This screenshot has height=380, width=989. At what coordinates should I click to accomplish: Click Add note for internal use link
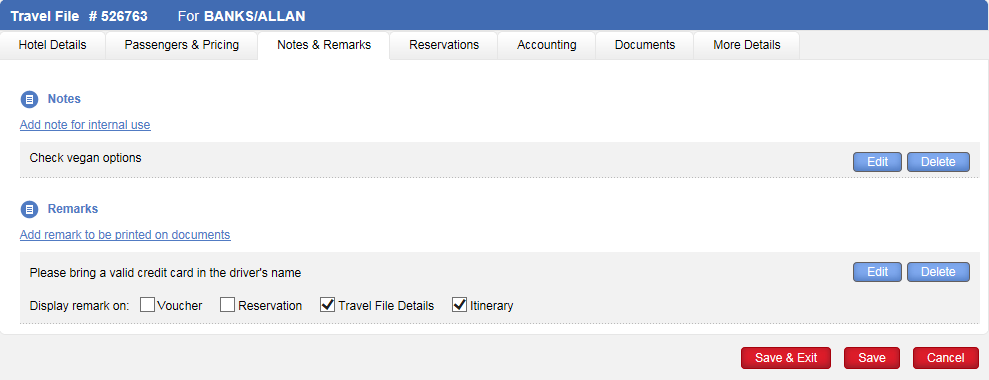click(x=85, y=125)
